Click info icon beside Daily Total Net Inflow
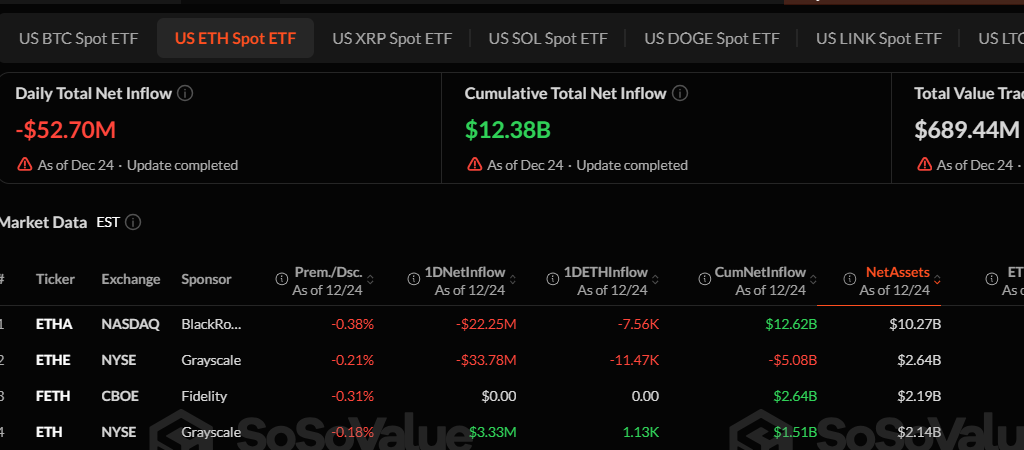The image size is (1024, 450). [185, 93]
